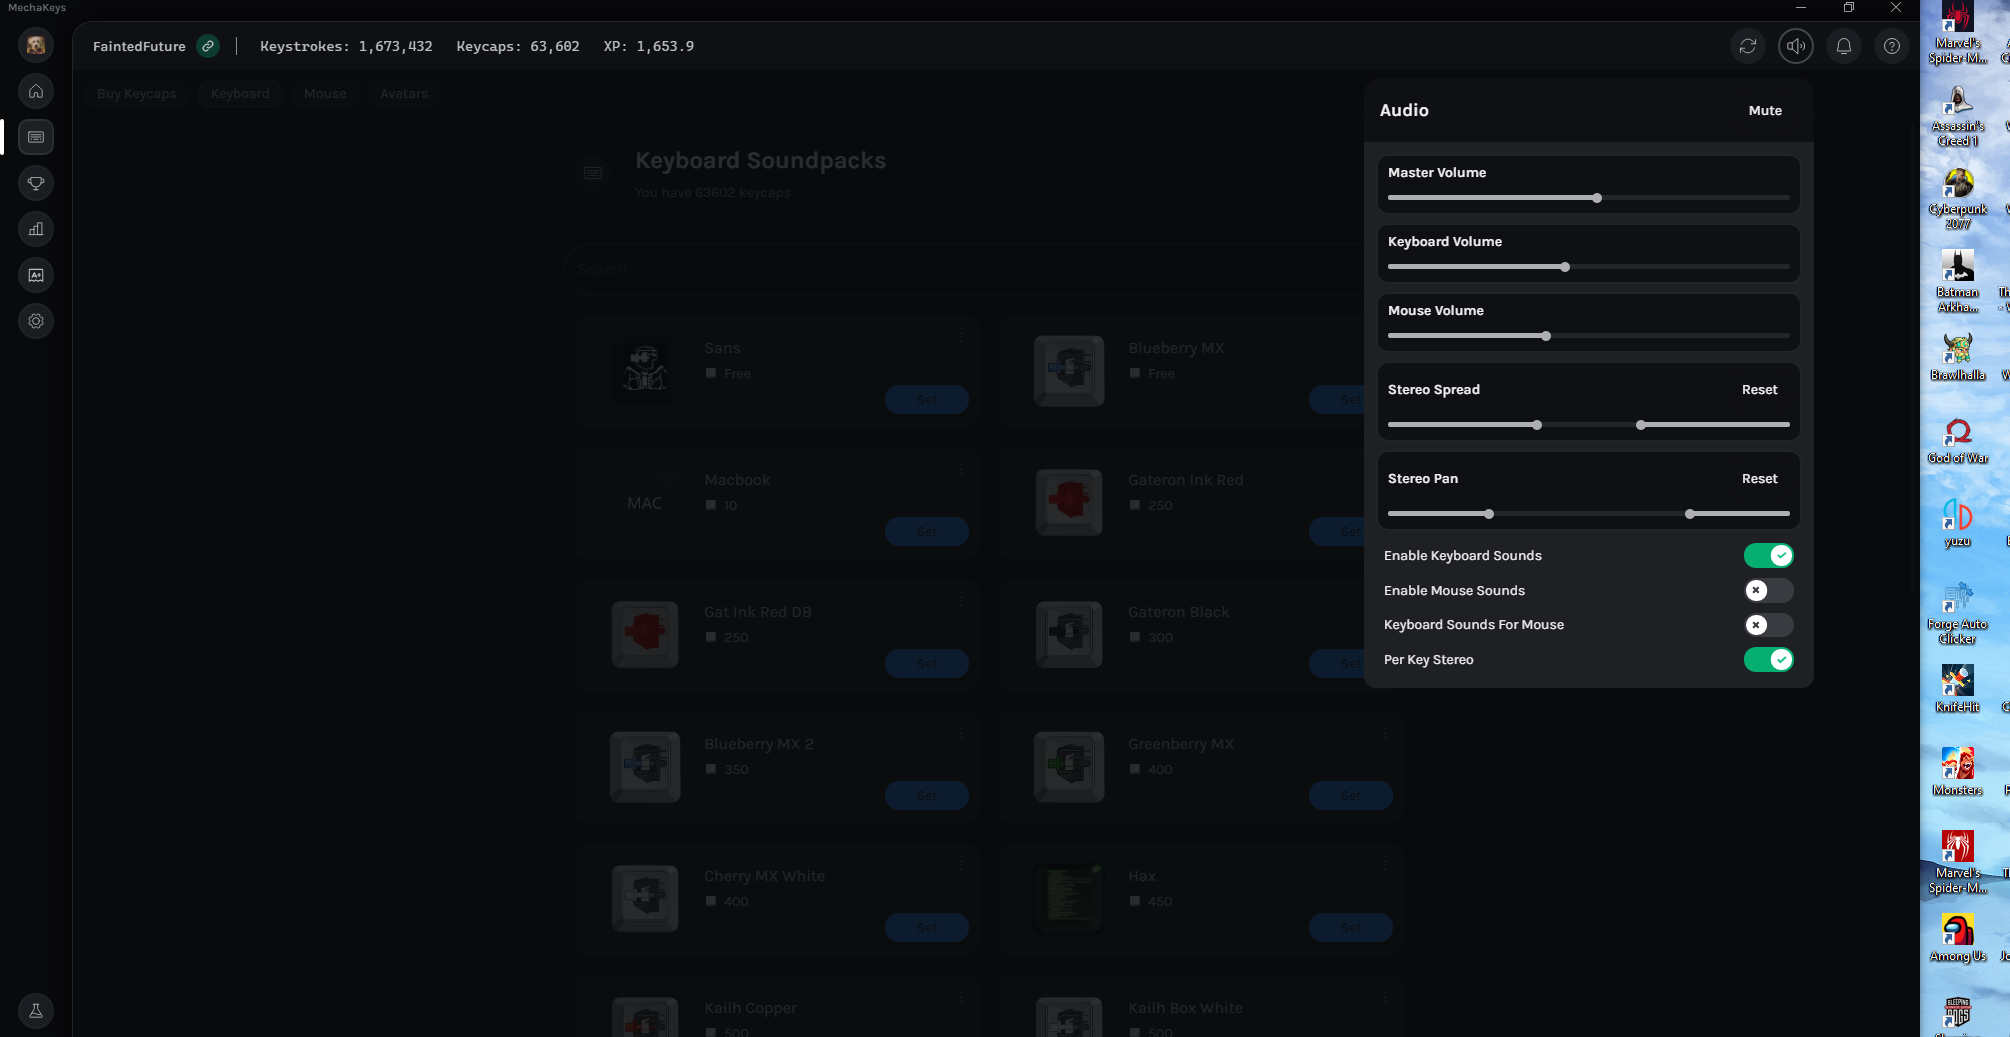The image size is (2010, 1037).
Task: Switch to the Mouse tab
Action: coord(325,94)
